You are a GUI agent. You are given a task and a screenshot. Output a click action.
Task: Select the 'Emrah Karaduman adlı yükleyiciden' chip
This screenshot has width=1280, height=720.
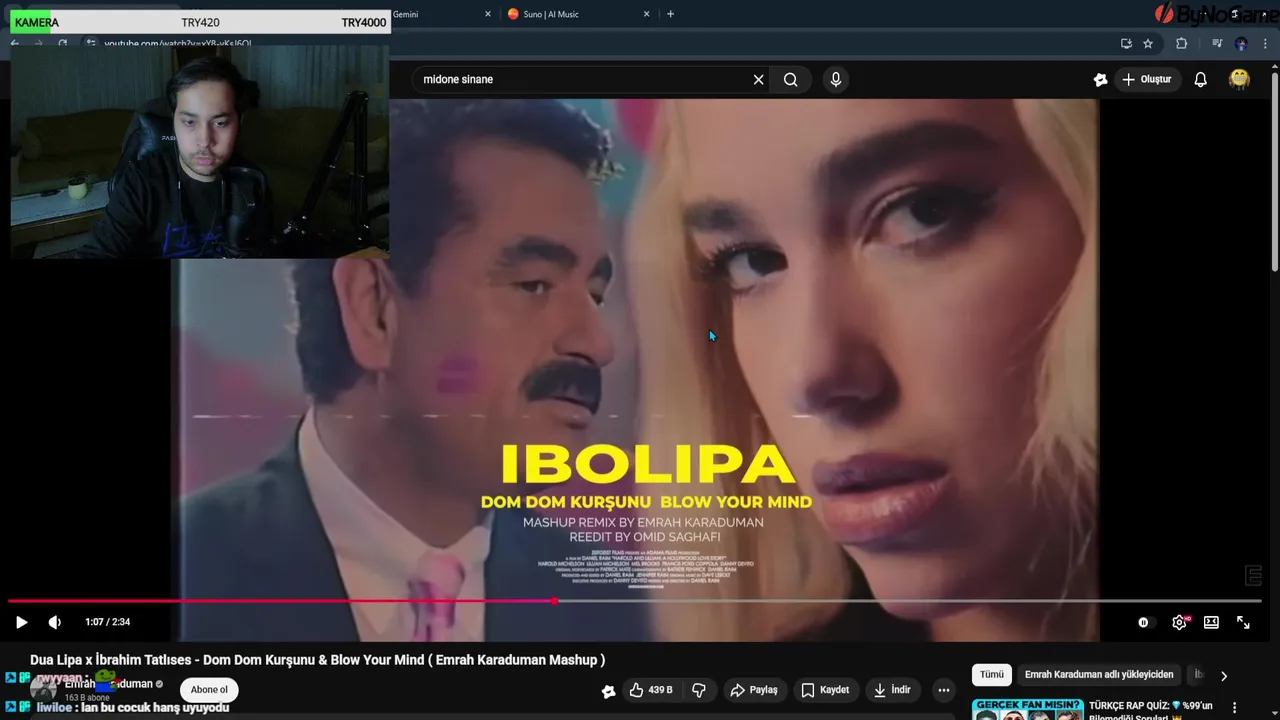(1099, 674)
